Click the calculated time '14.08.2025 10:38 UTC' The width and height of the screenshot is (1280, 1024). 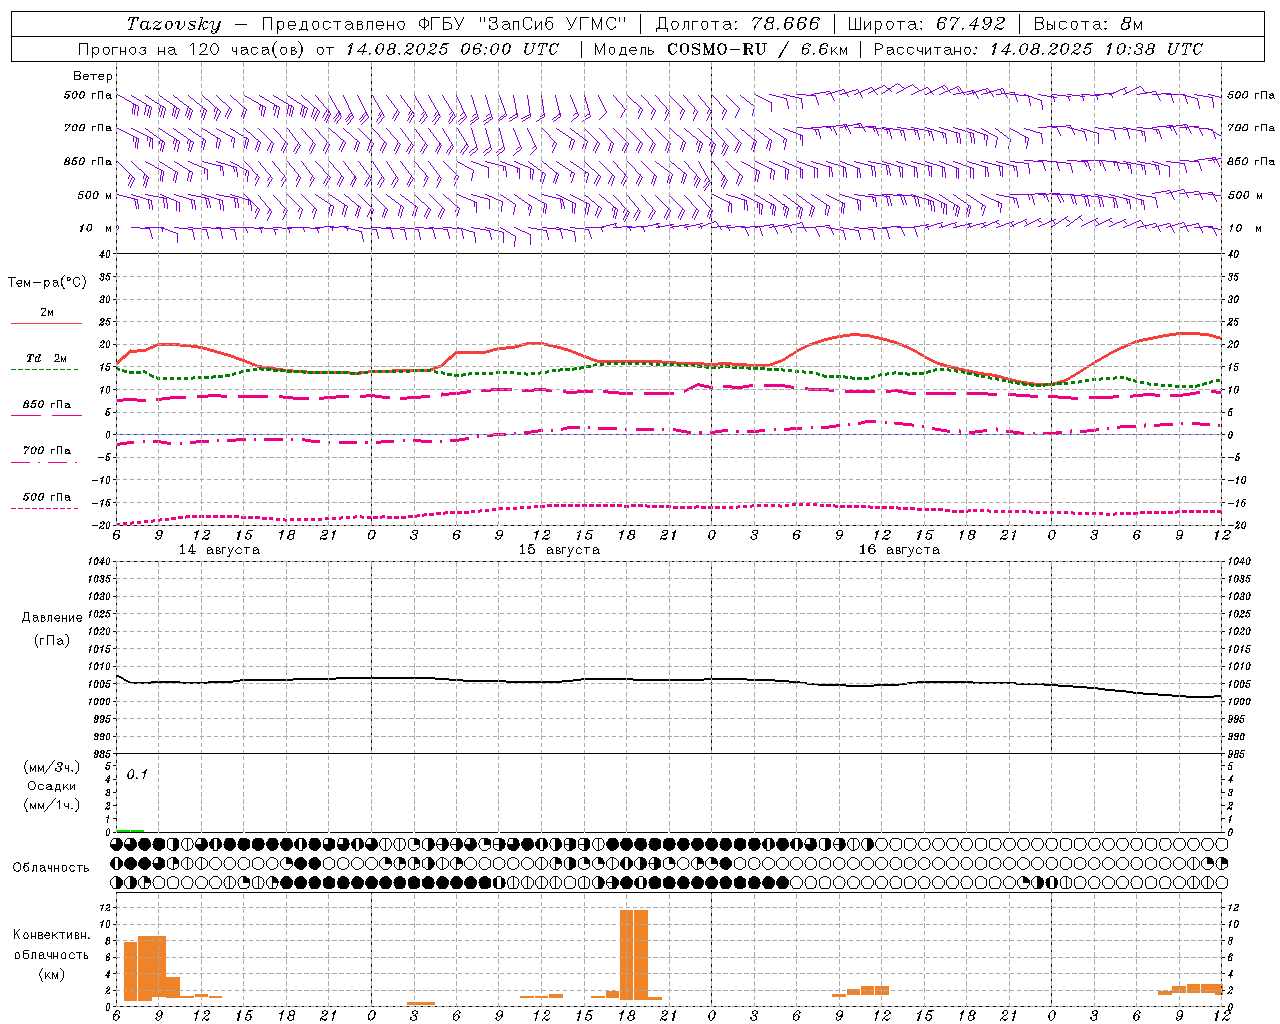click(x=1096, y=49)
